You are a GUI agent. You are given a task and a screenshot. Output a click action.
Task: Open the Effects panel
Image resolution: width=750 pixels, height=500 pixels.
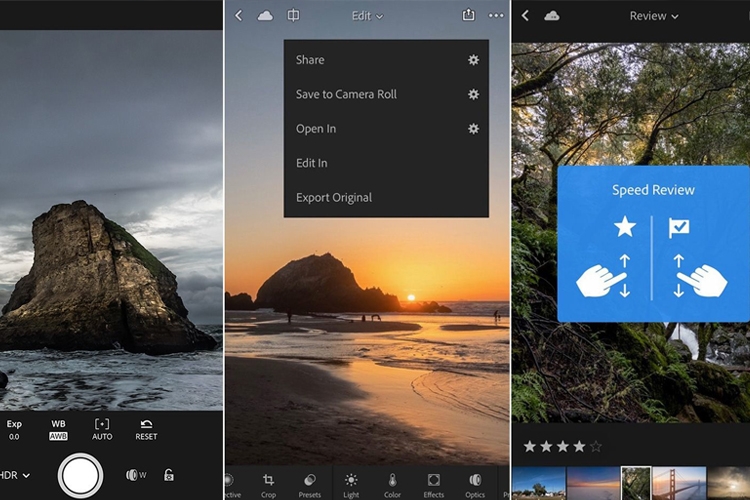click(x=433, y=486)
